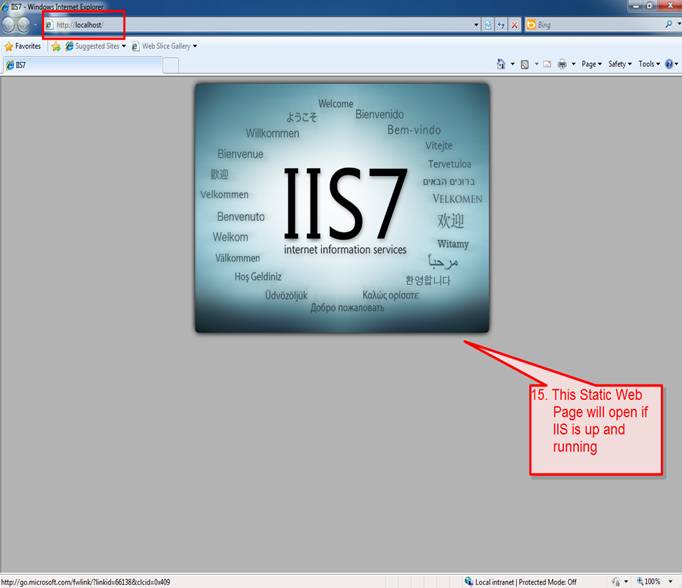Expand the zoom level dropdown arrow
The height and width of the screenshot is (588, 682).
tap(670, 581)
